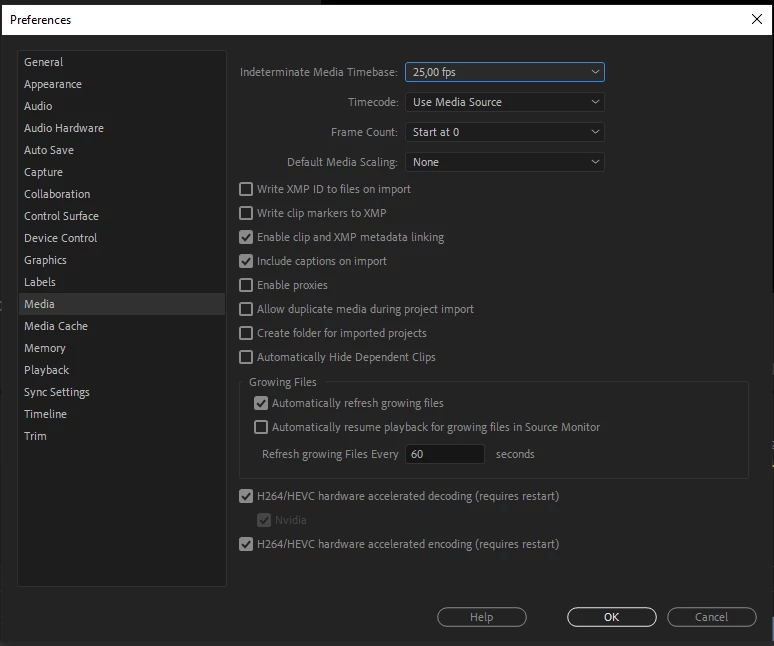Click the Refresh growing Files seconds field
The width and height of the screenshot is (774, 646).
coord(445,454)
